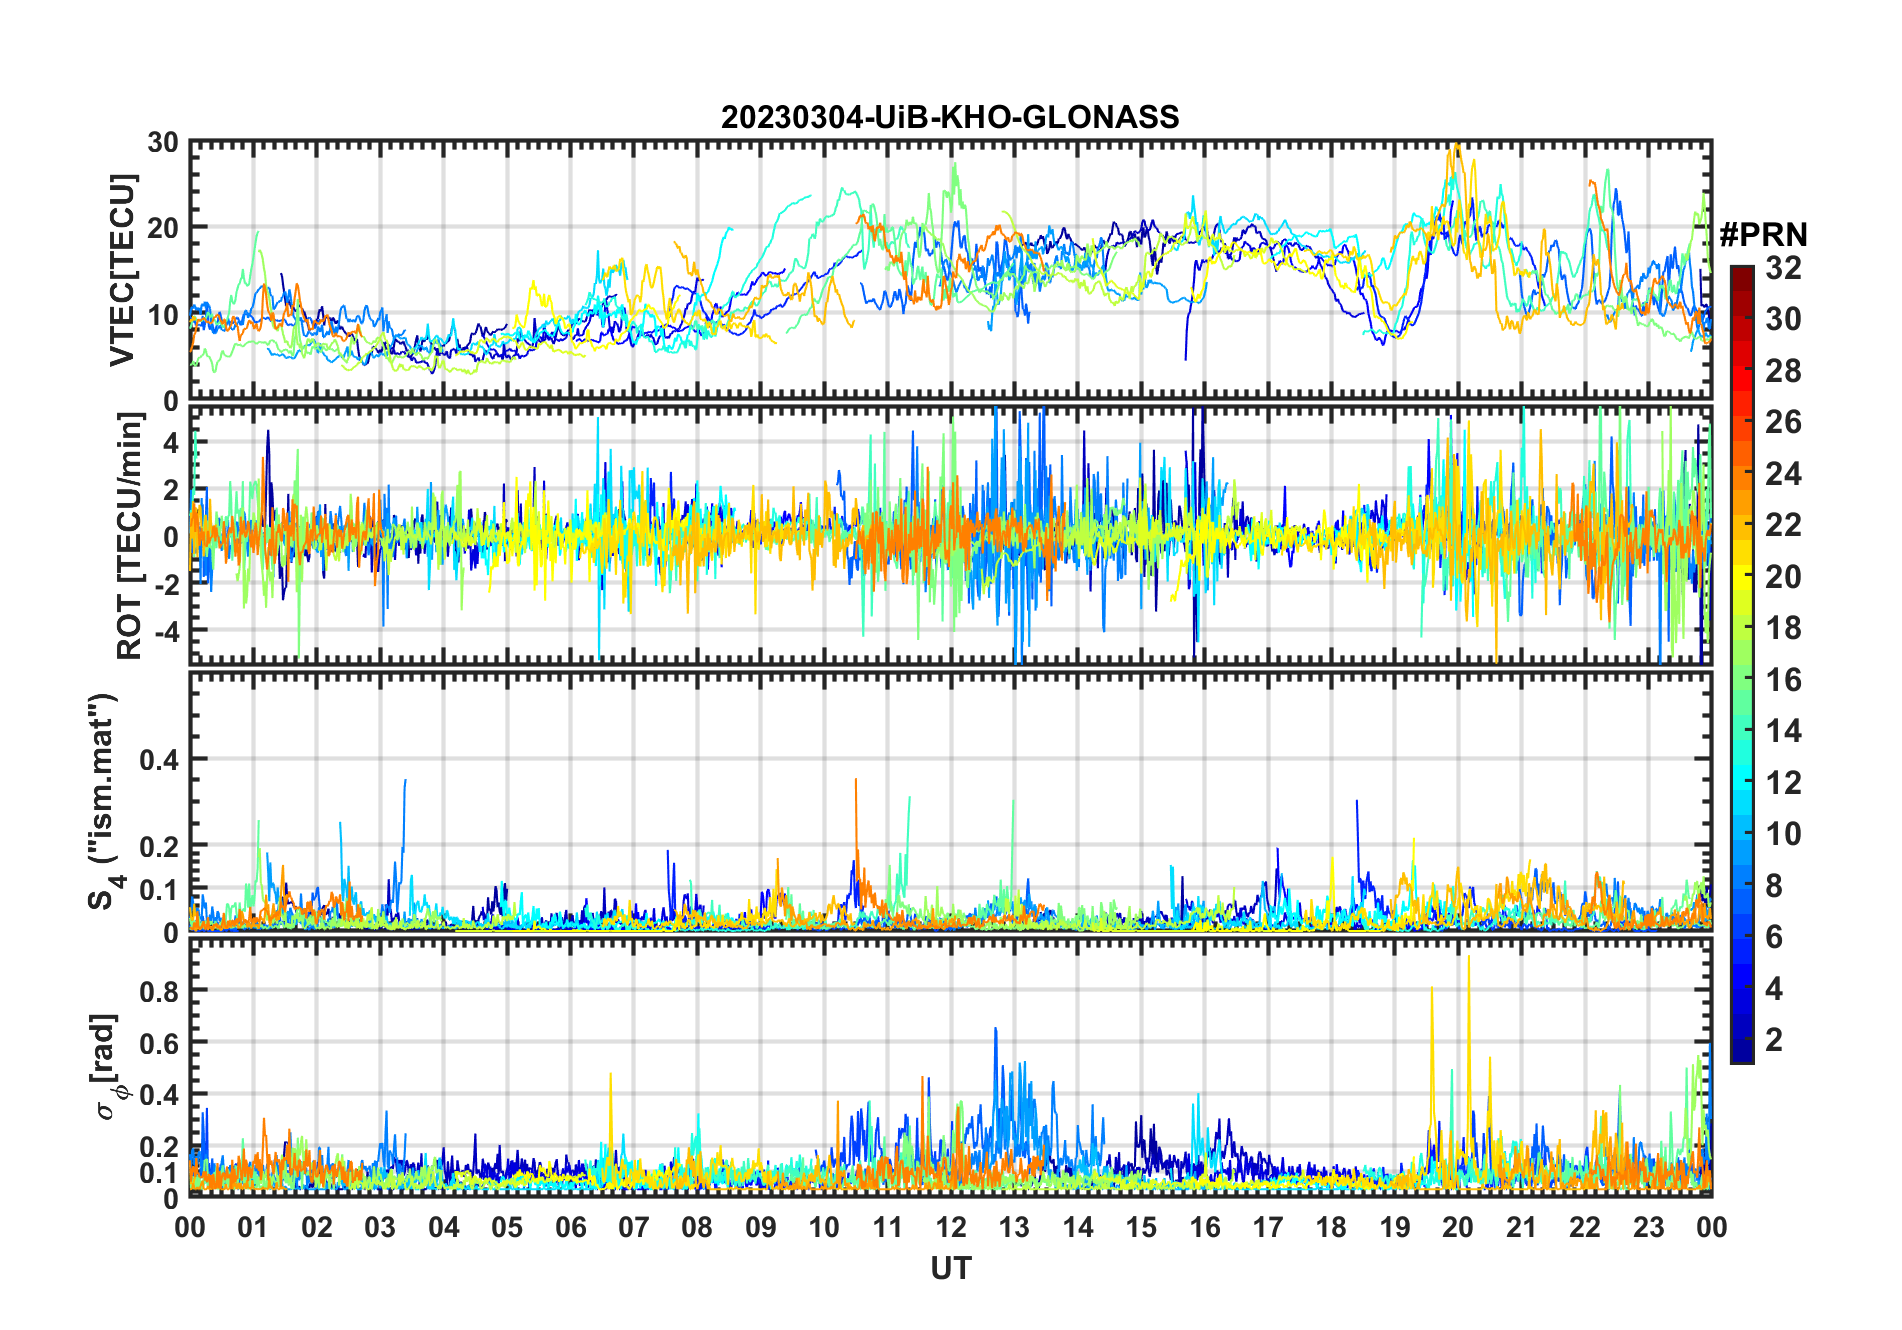
Task: Select the -2 tick on the ROT axis
Action: pyautogui.click(x=166, y=584)
